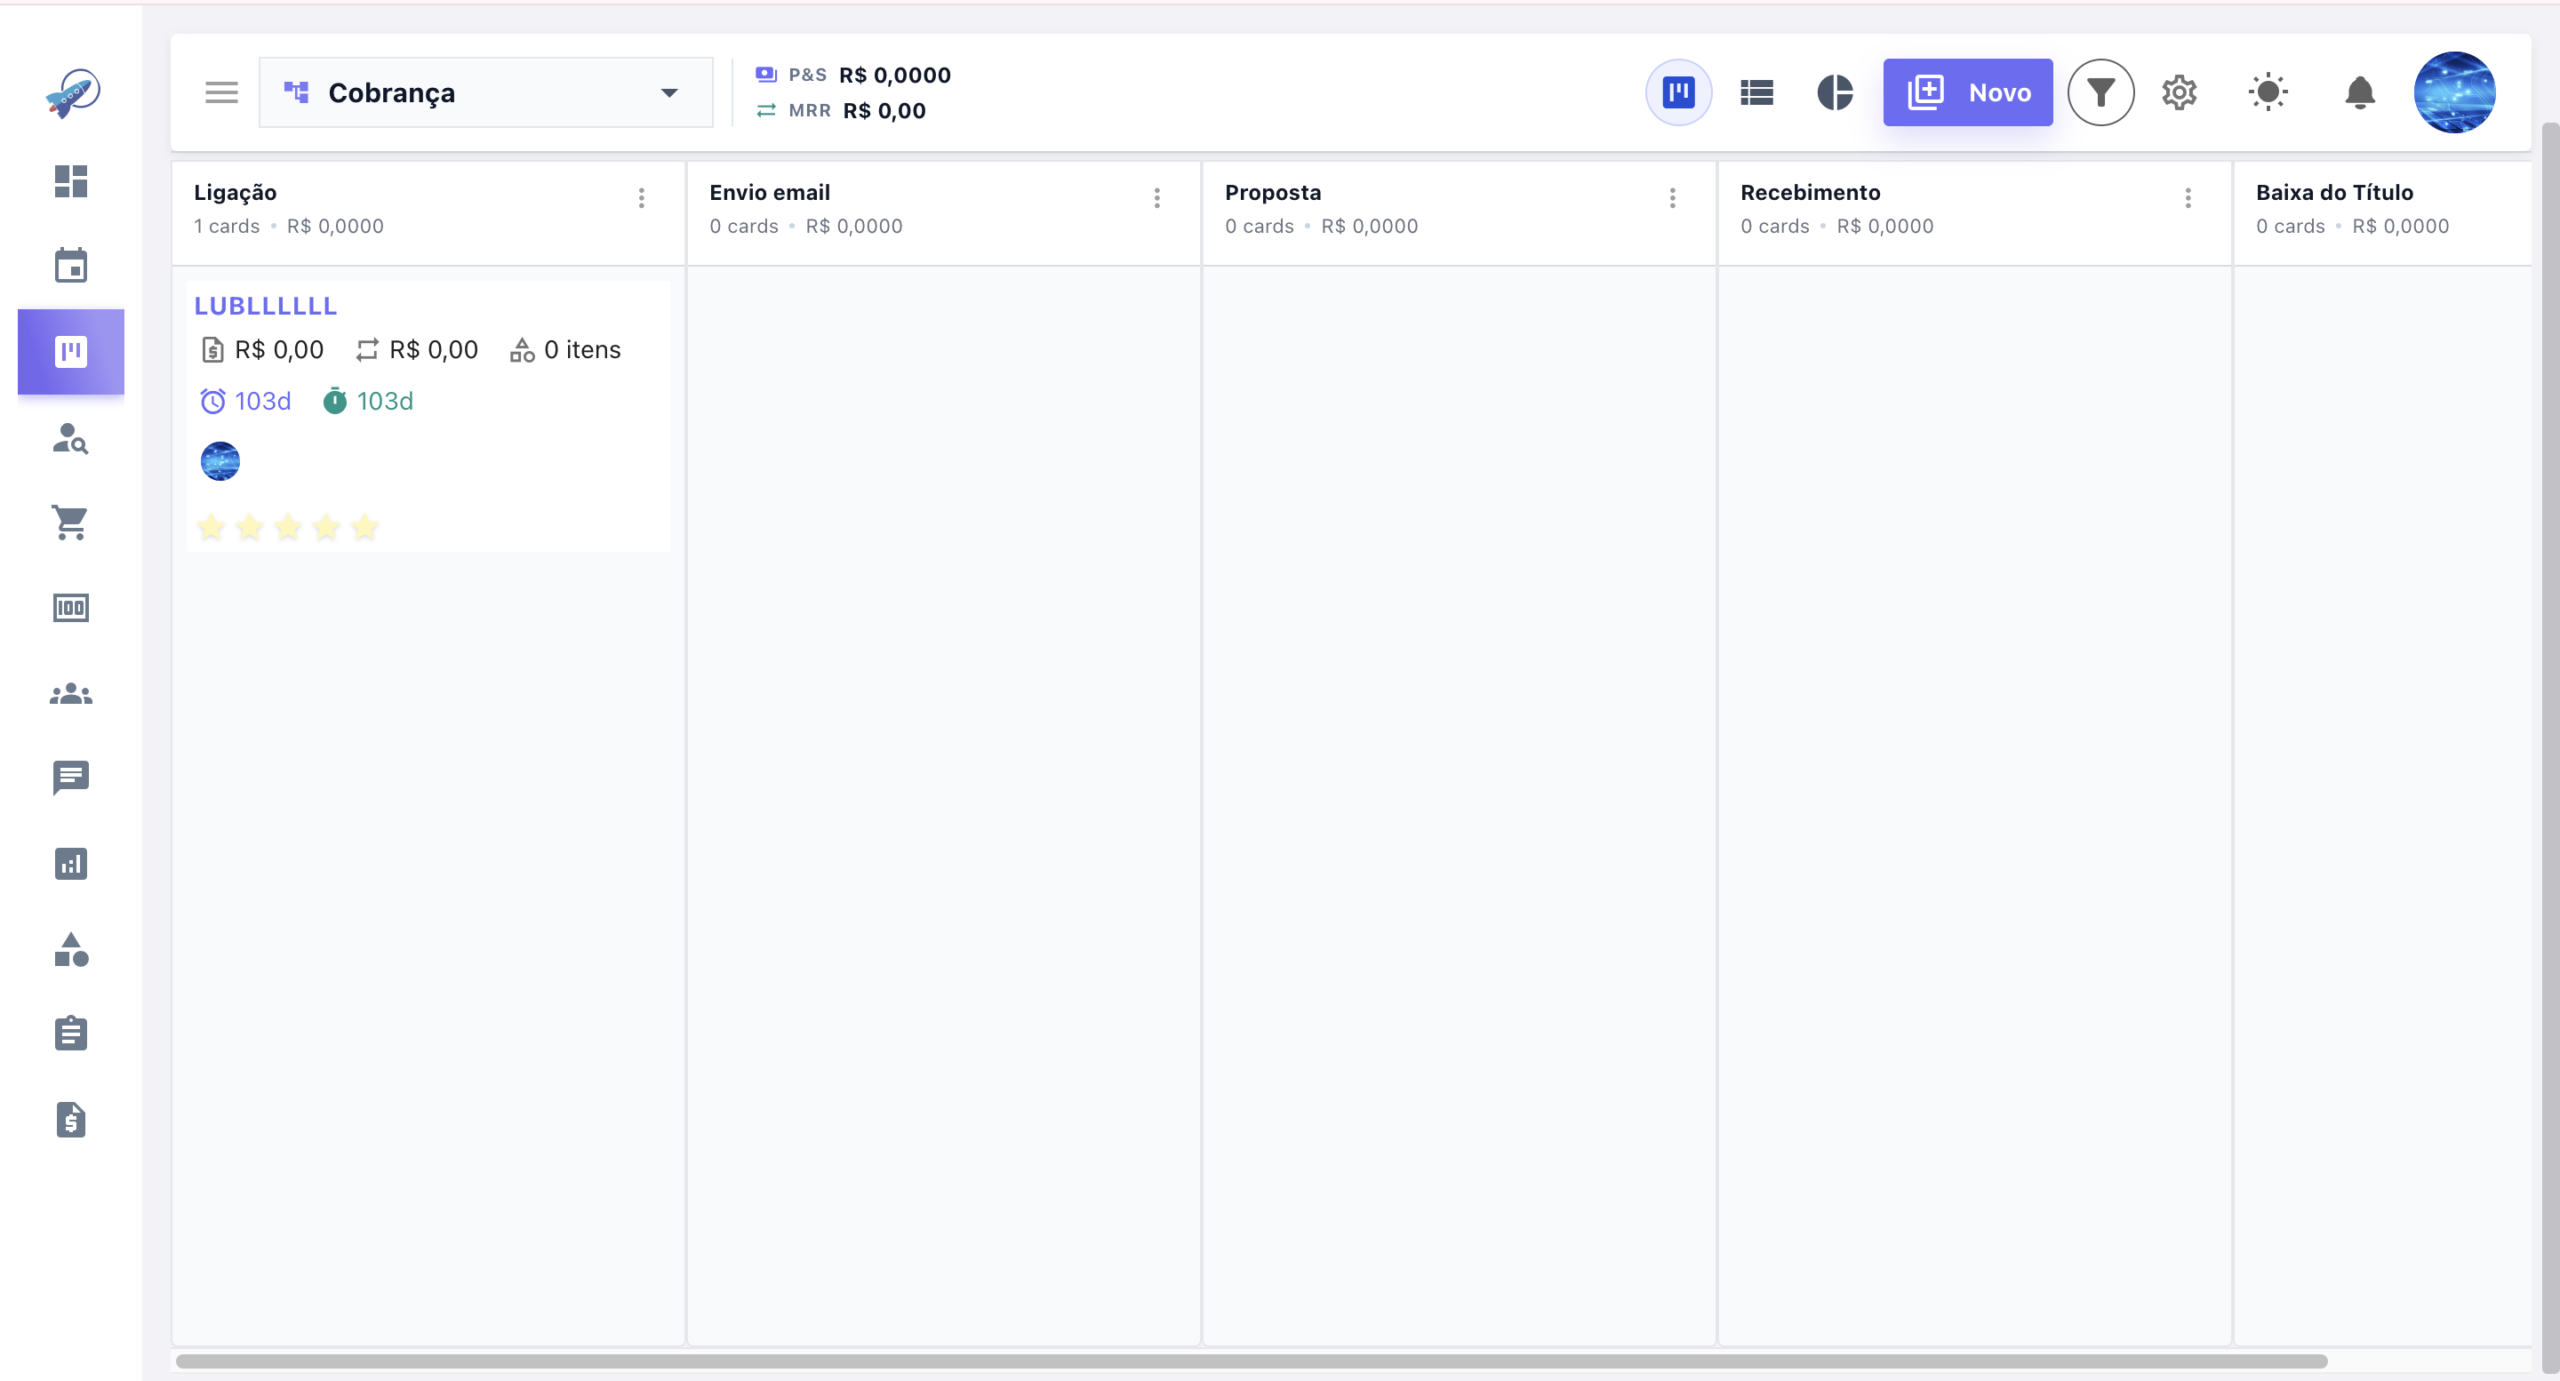Open the Proposta column options menu
The height and width of the screenshot is (1381, 2560).
[1673, 198]
